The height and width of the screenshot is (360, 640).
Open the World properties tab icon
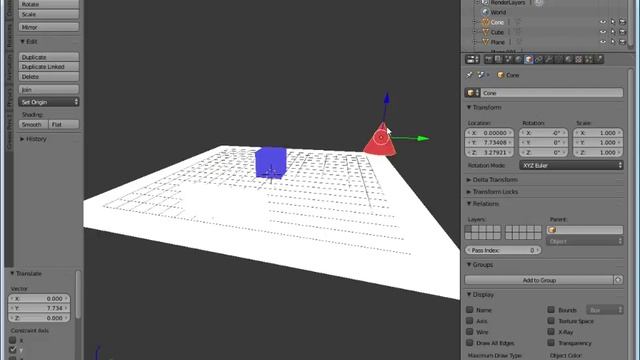[x=518, y=59]
